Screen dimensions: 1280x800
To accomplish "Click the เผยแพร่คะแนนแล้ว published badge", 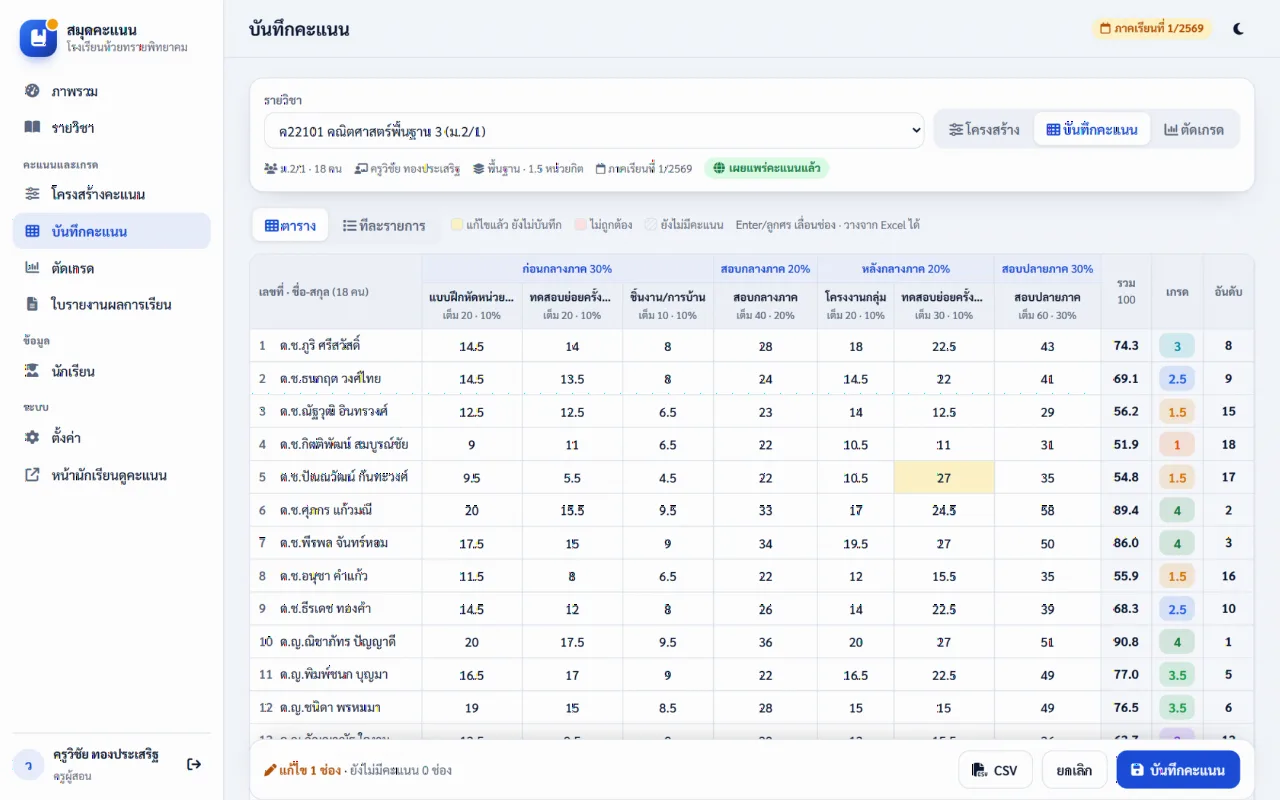I will (767, 168).
